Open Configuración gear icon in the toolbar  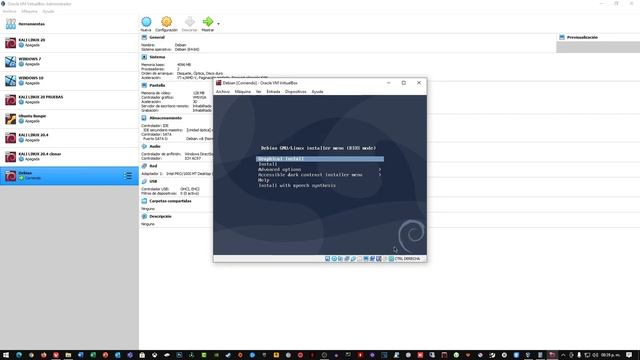point(167,22)
